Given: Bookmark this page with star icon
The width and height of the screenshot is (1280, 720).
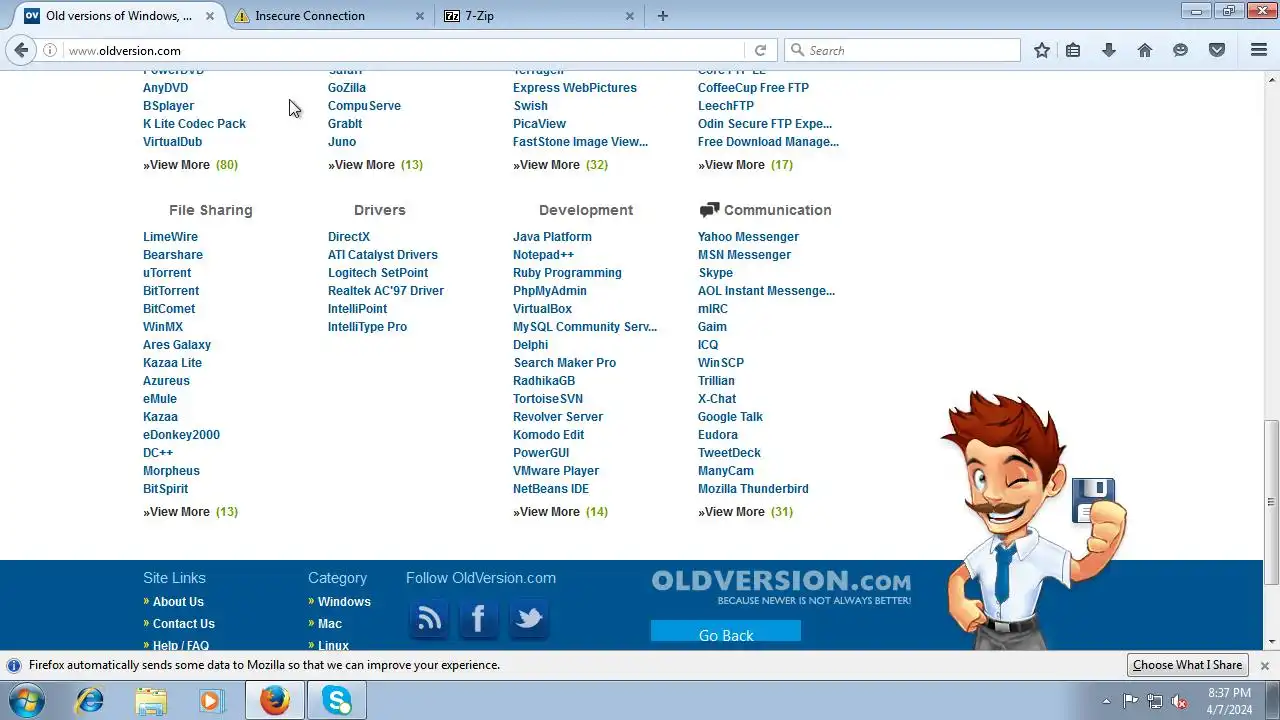Looking at the screenshot, I should tap(1042, 50).
